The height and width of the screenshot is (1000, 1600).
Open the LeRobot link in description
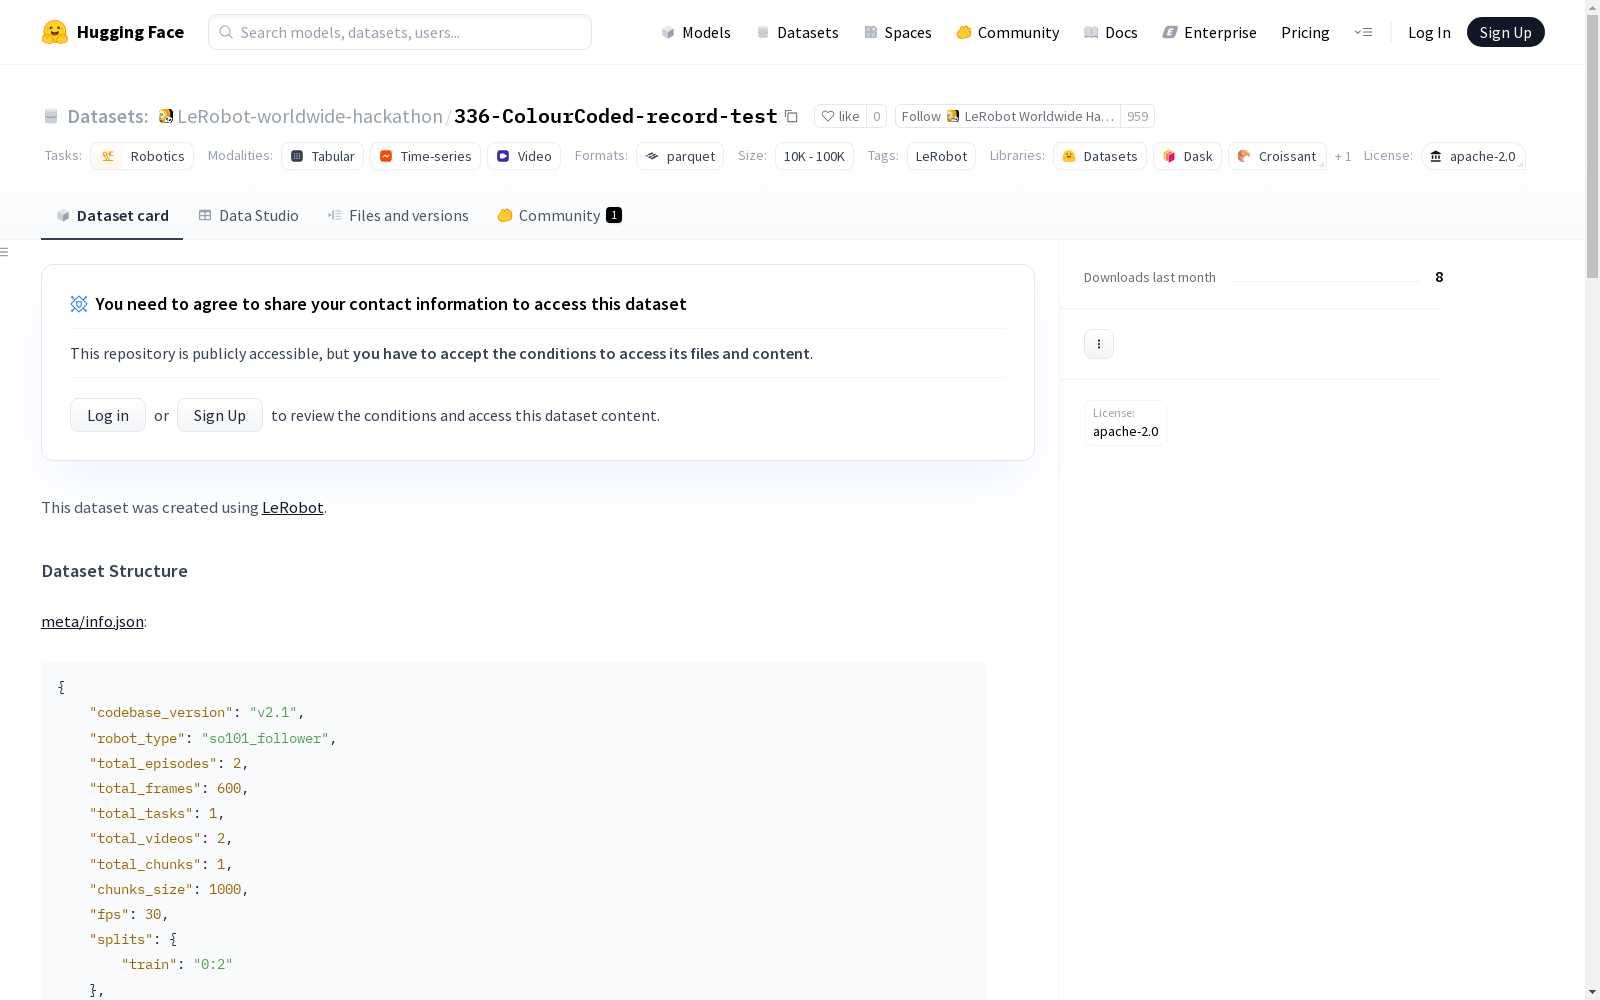coord(292,507)
